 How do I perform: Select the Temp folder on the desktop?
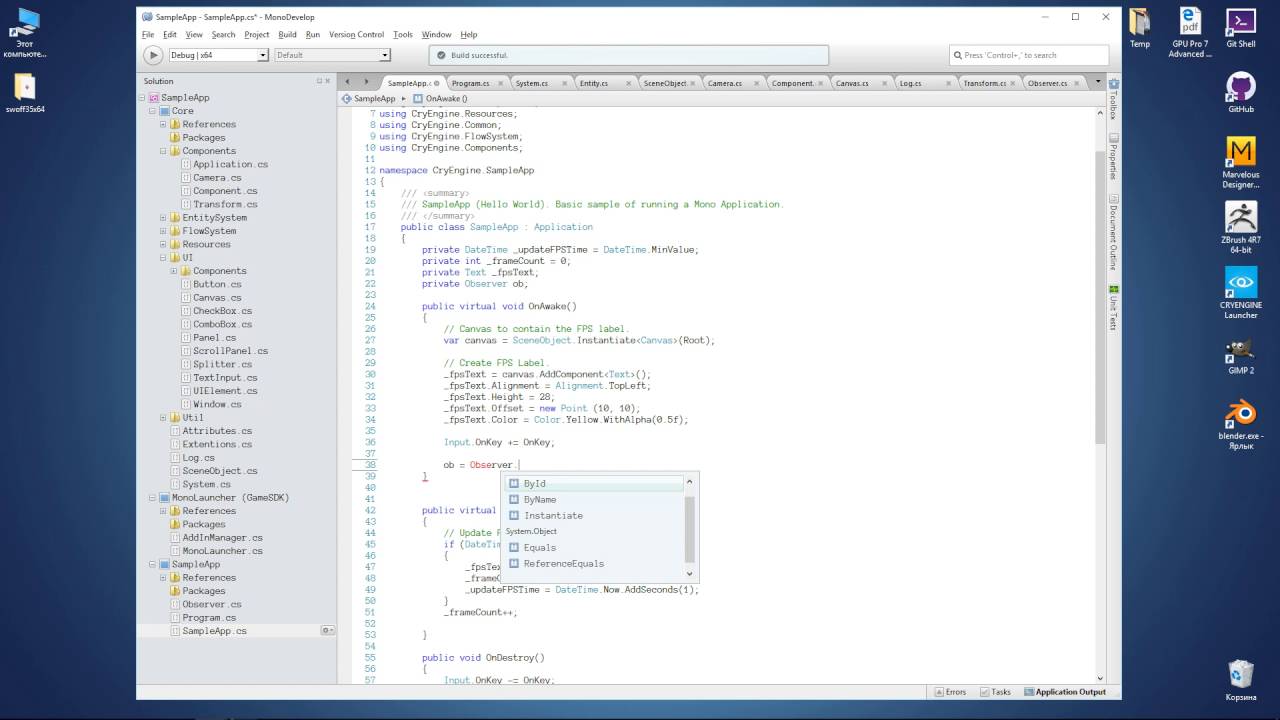click(x=1140, y=27)
